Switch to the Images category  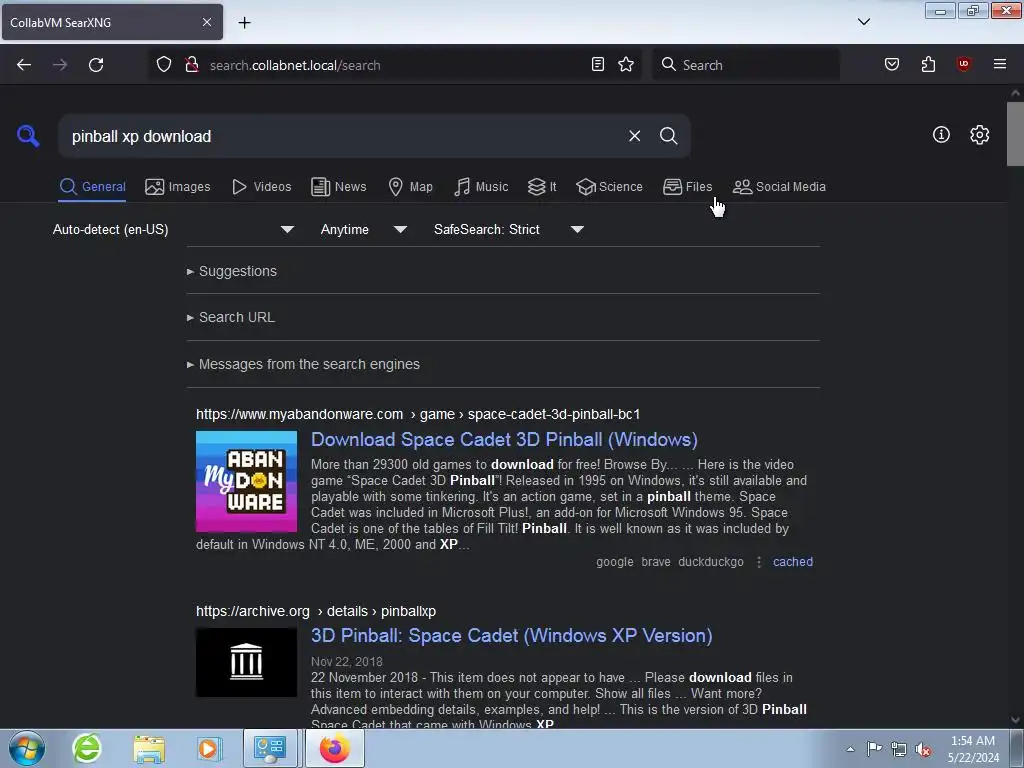click(x=178, y=187)
